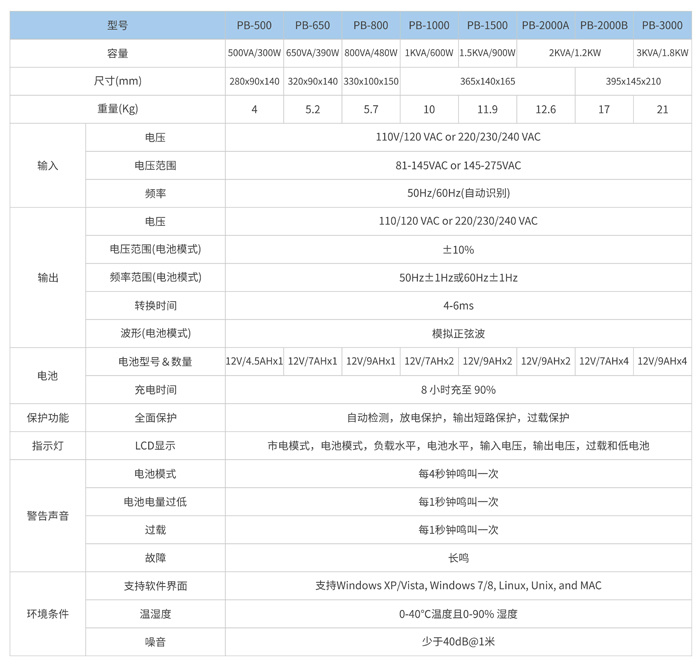Select the 4-6ms transfer time cell
Screen dimensions: 700x666
click(x=458, y=306)
